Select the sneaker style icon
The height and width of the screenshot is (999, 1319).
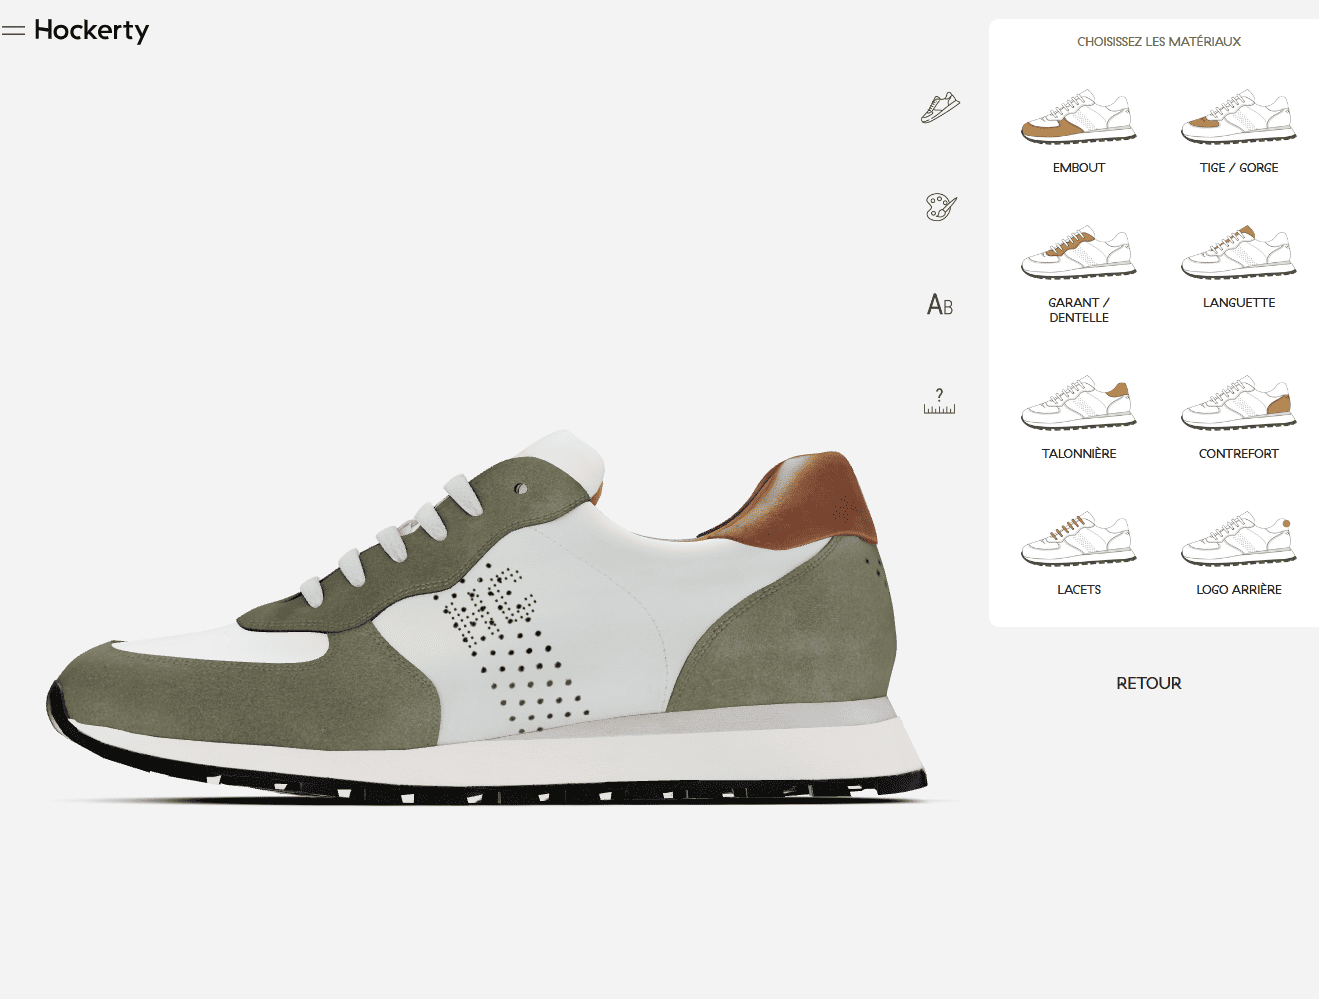[x=940, y=107]
